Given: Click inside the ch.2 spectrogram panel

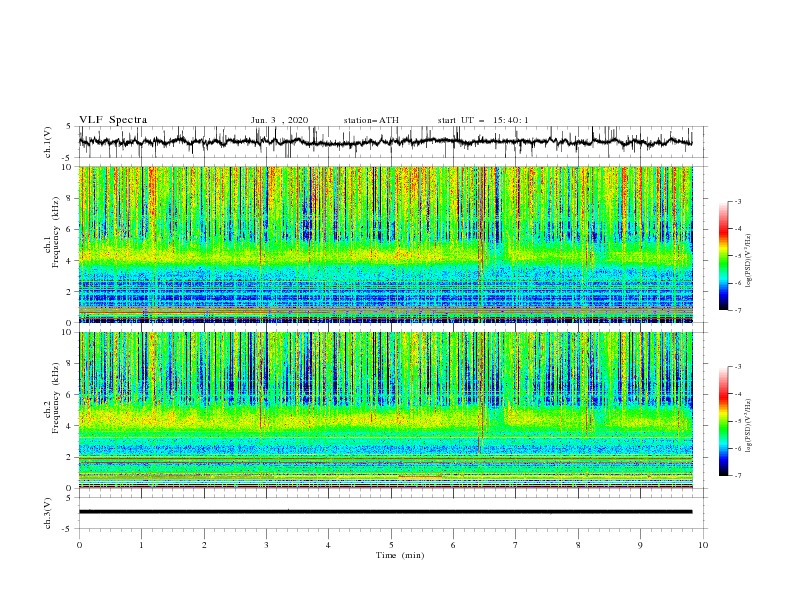Looking at the screenshot, I should pyautogui.click(x=385, y=410).
